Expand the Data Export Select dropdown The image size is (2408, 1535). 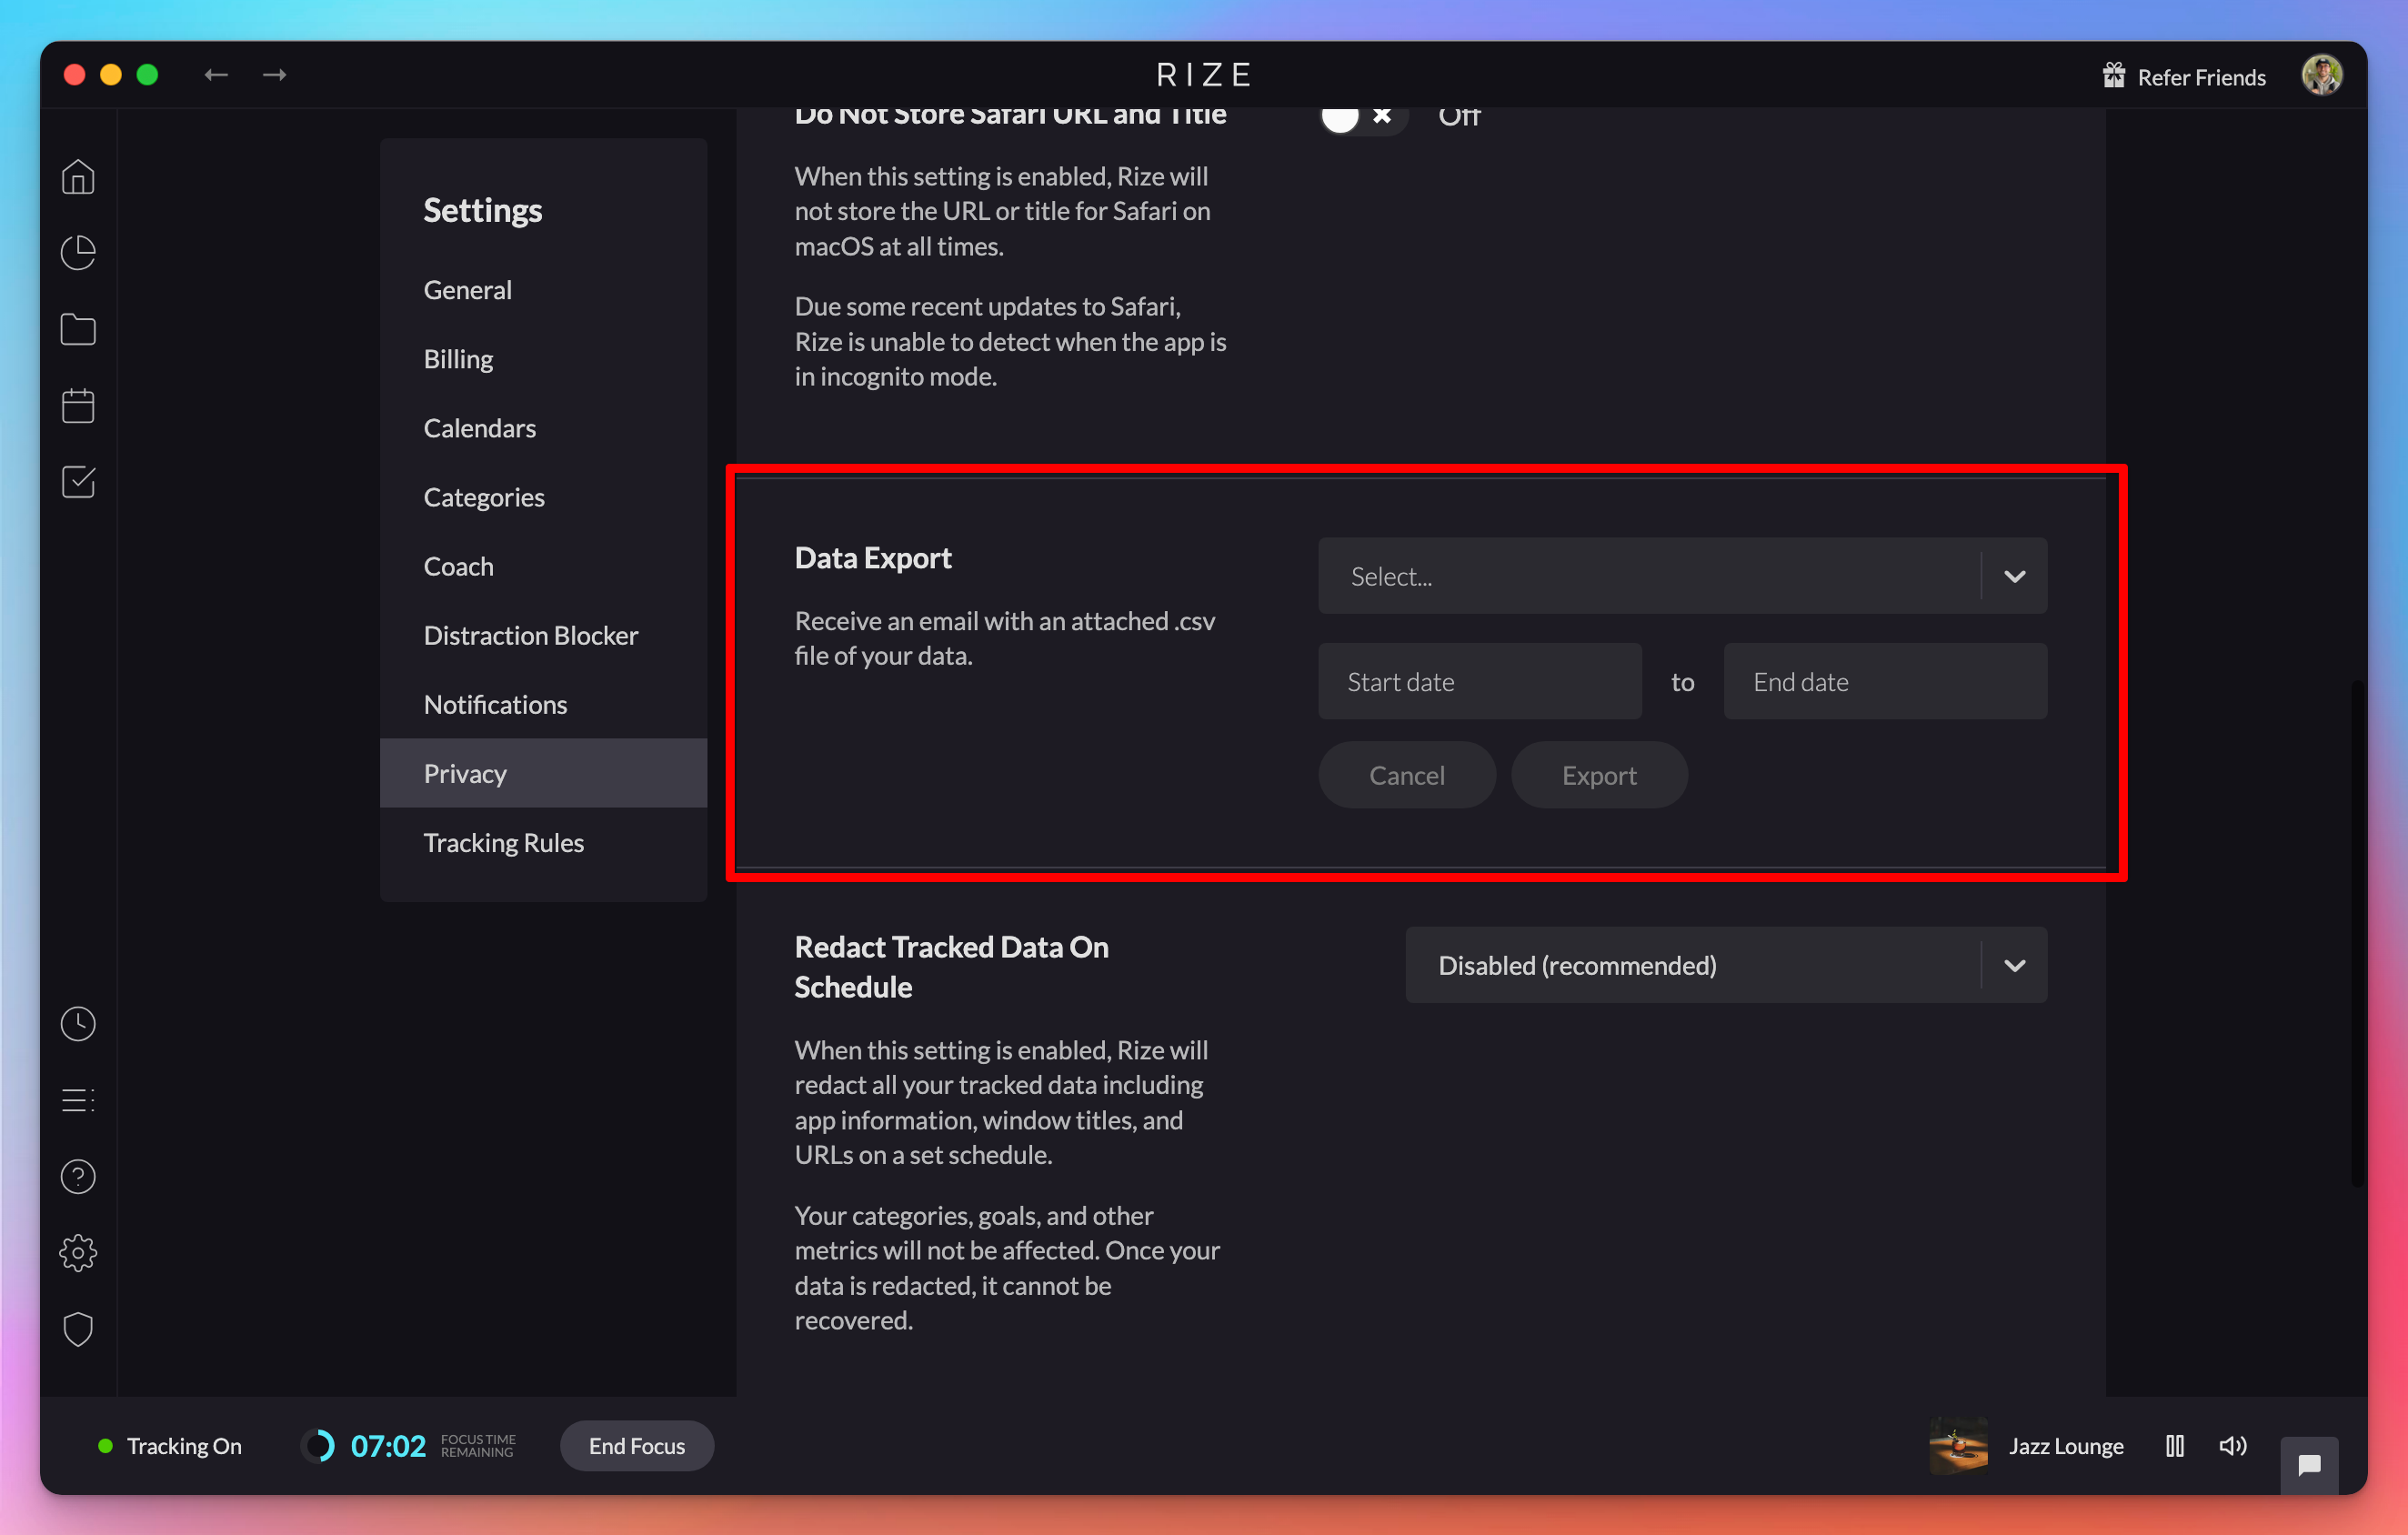(x=1682, y=576)
